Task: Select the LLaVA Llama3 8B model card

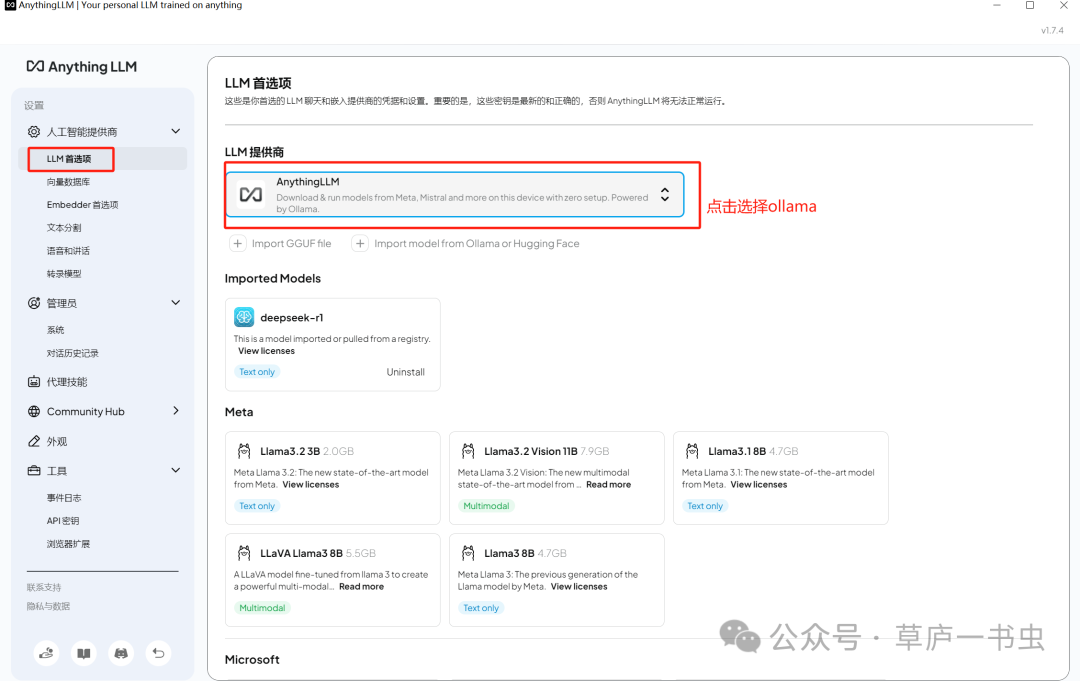Action: (x=333, y=580)
